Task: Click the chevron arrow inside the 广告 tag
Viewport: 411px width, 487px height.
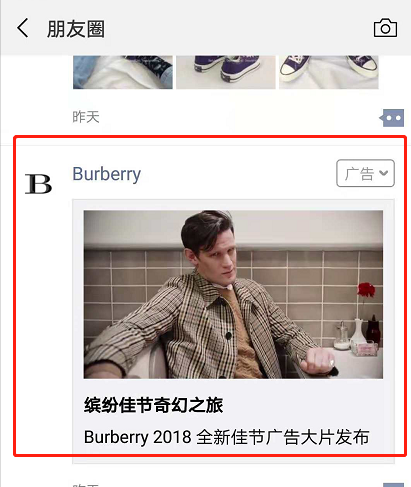Action: pyautogui.click(x=384, y=173)
